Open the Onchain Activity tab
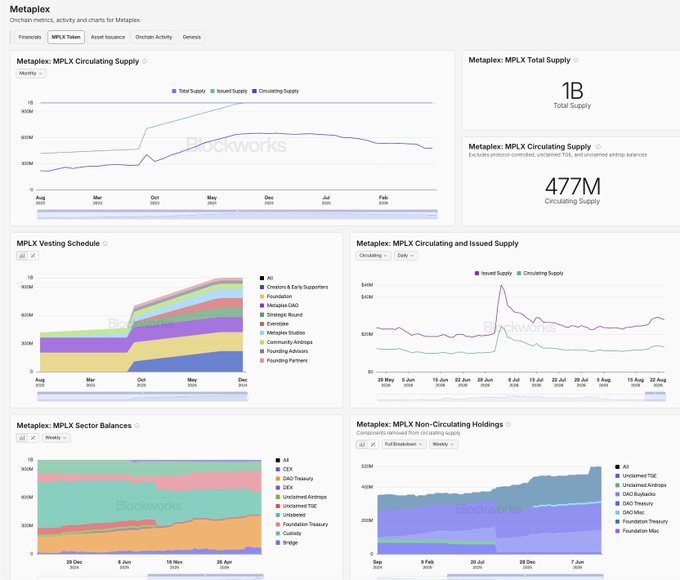This screenshot has width=680, height=580. click(x=154, y=37)
